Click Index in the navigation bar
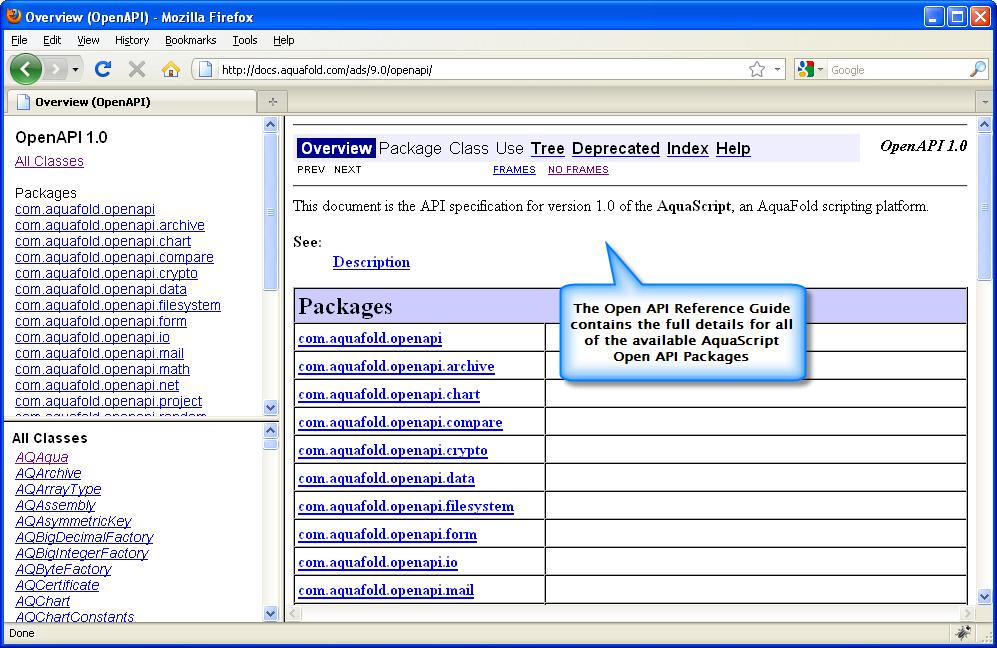 point(687,148)
